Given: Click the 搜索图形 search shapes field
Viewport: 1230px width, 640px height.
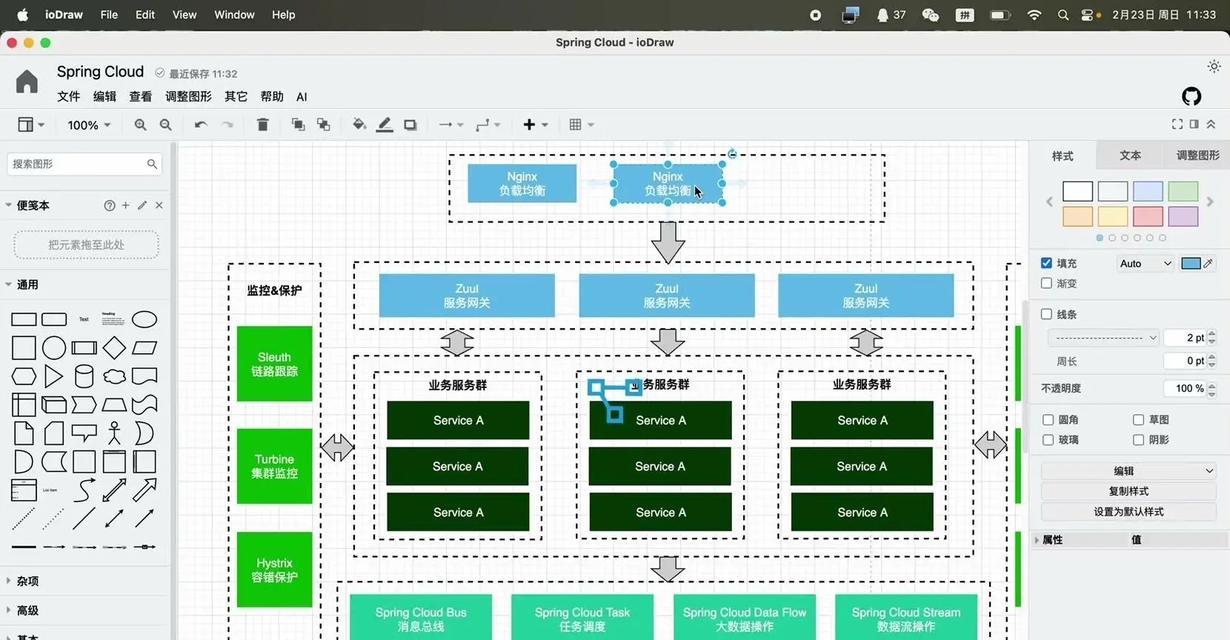Looking at the screenshot, I should click(x=85, y=164).
